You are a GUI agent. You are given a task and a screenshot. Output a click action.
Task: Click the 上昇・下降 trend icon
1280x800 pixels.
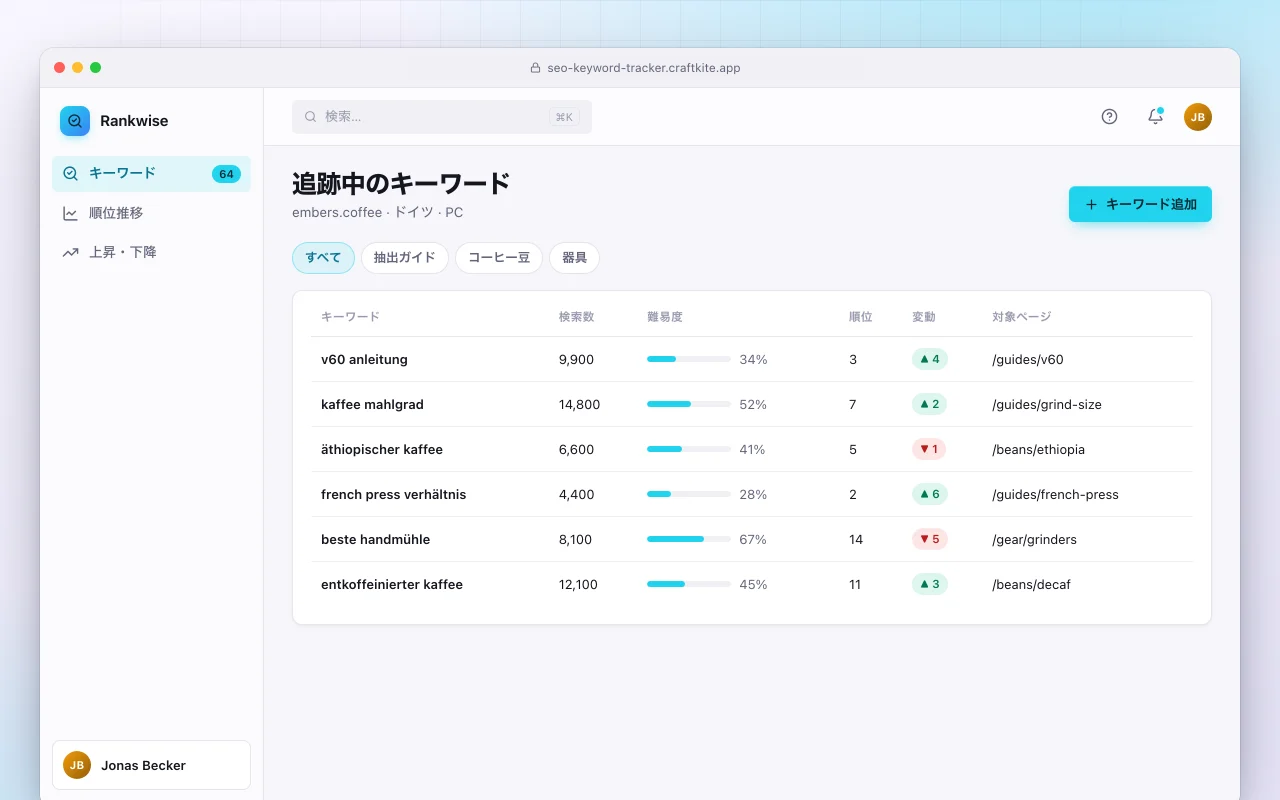[70, 252]
